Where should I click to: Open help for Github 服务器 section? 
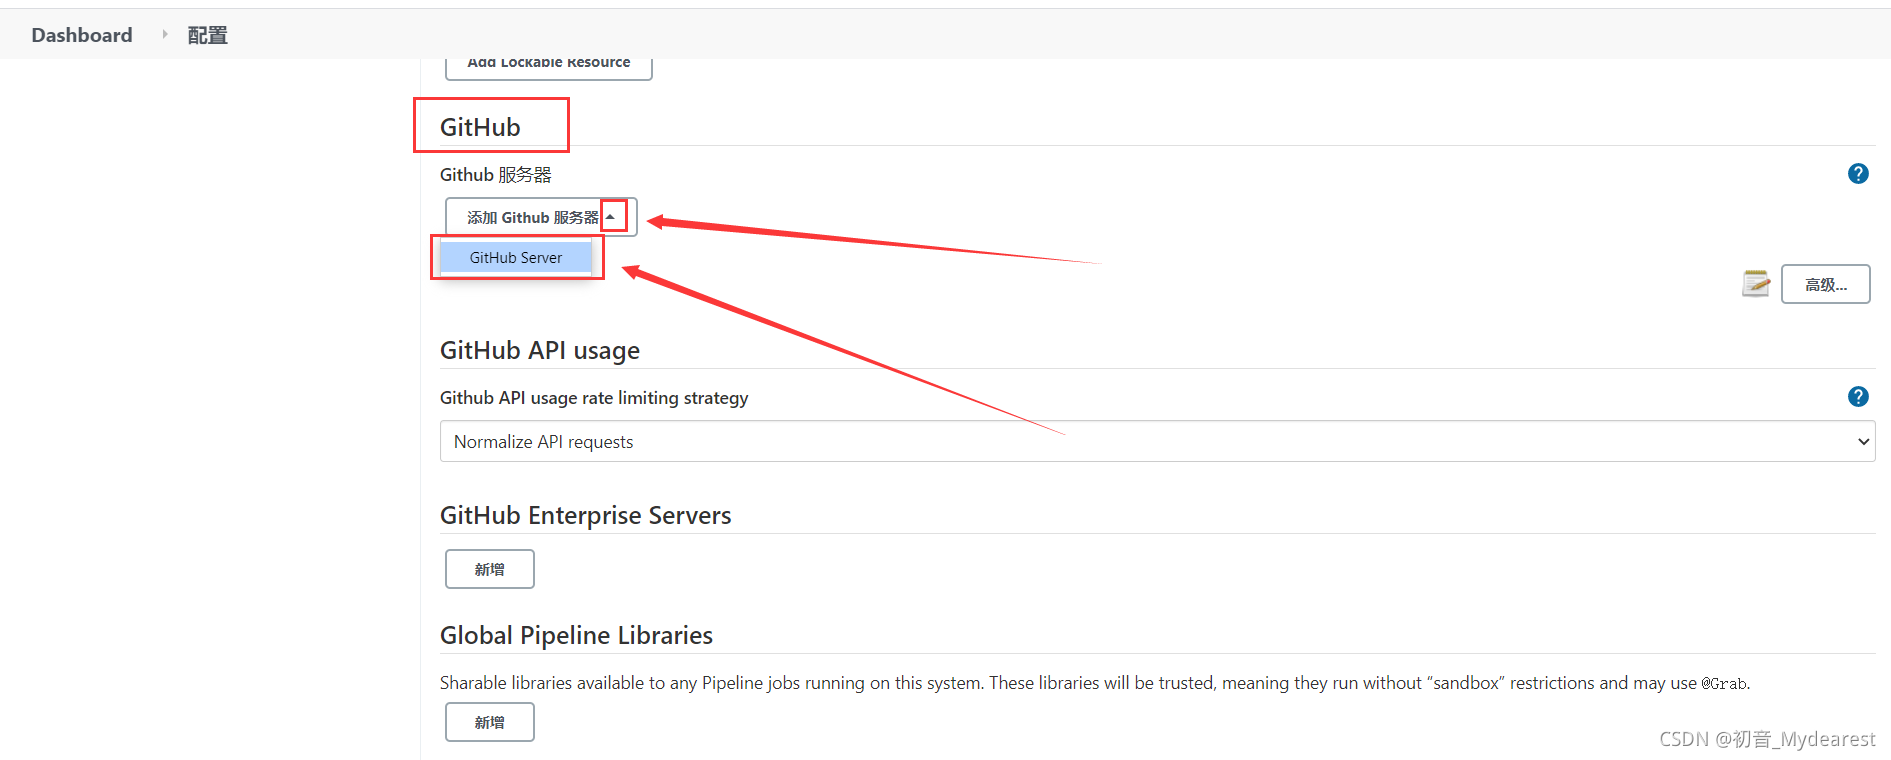pyautogui.click(x=1858, y=174)
